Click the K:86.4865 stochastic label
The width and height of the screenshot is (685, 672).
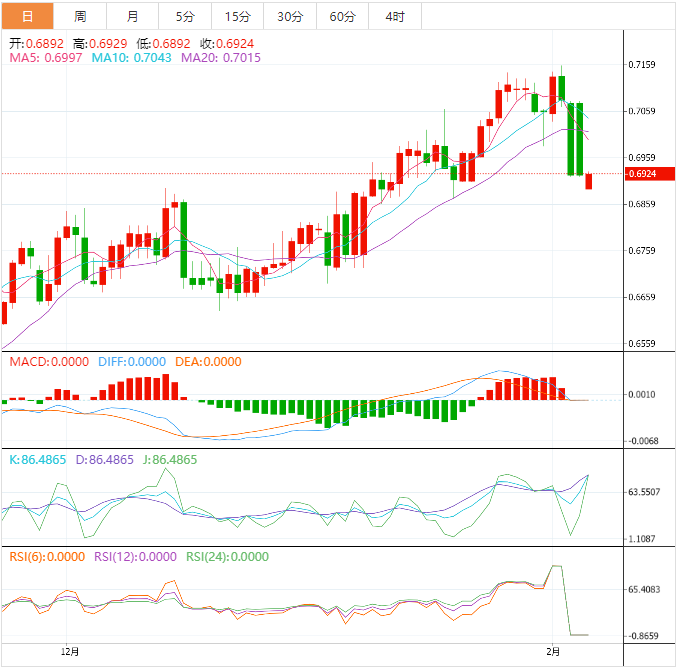pos(40,460)
